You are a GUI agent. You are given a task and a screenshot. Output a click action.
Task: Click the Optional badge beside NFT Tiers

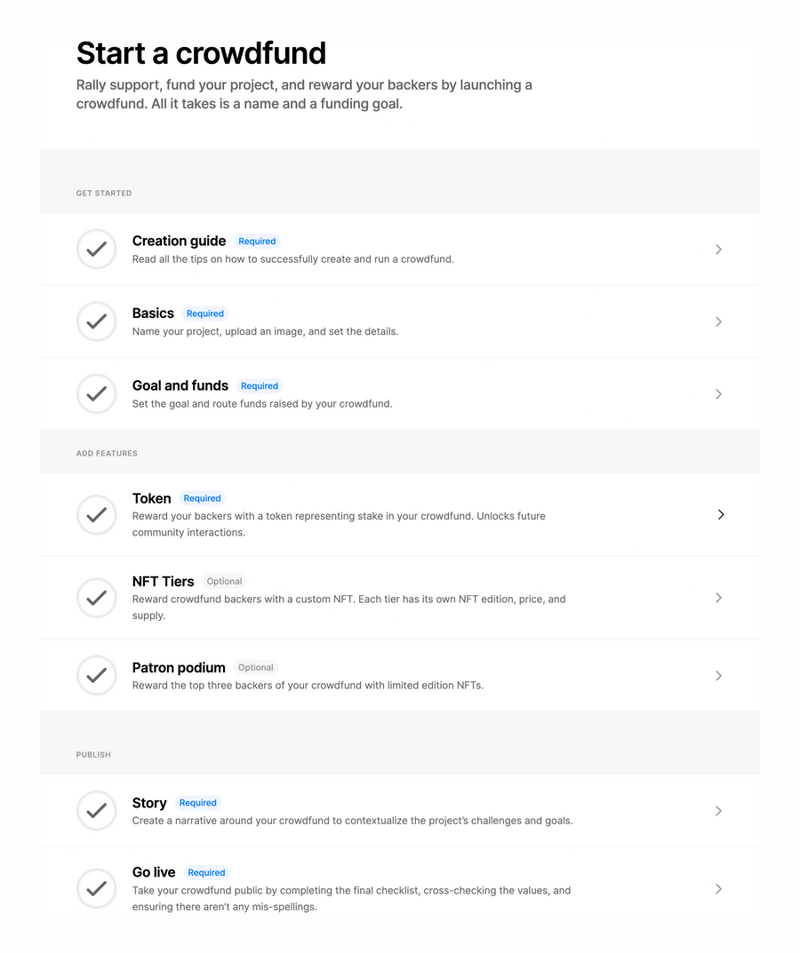224,581
